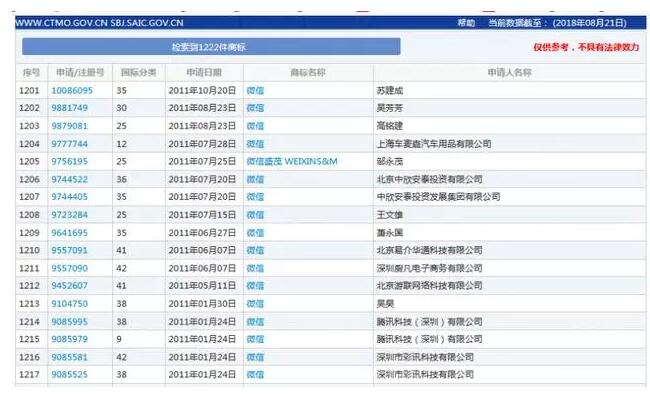Screen dimensions: 650x401
Task: Select applicant 北京游联网络科技有限公司
Action: [x=429, y=286]
